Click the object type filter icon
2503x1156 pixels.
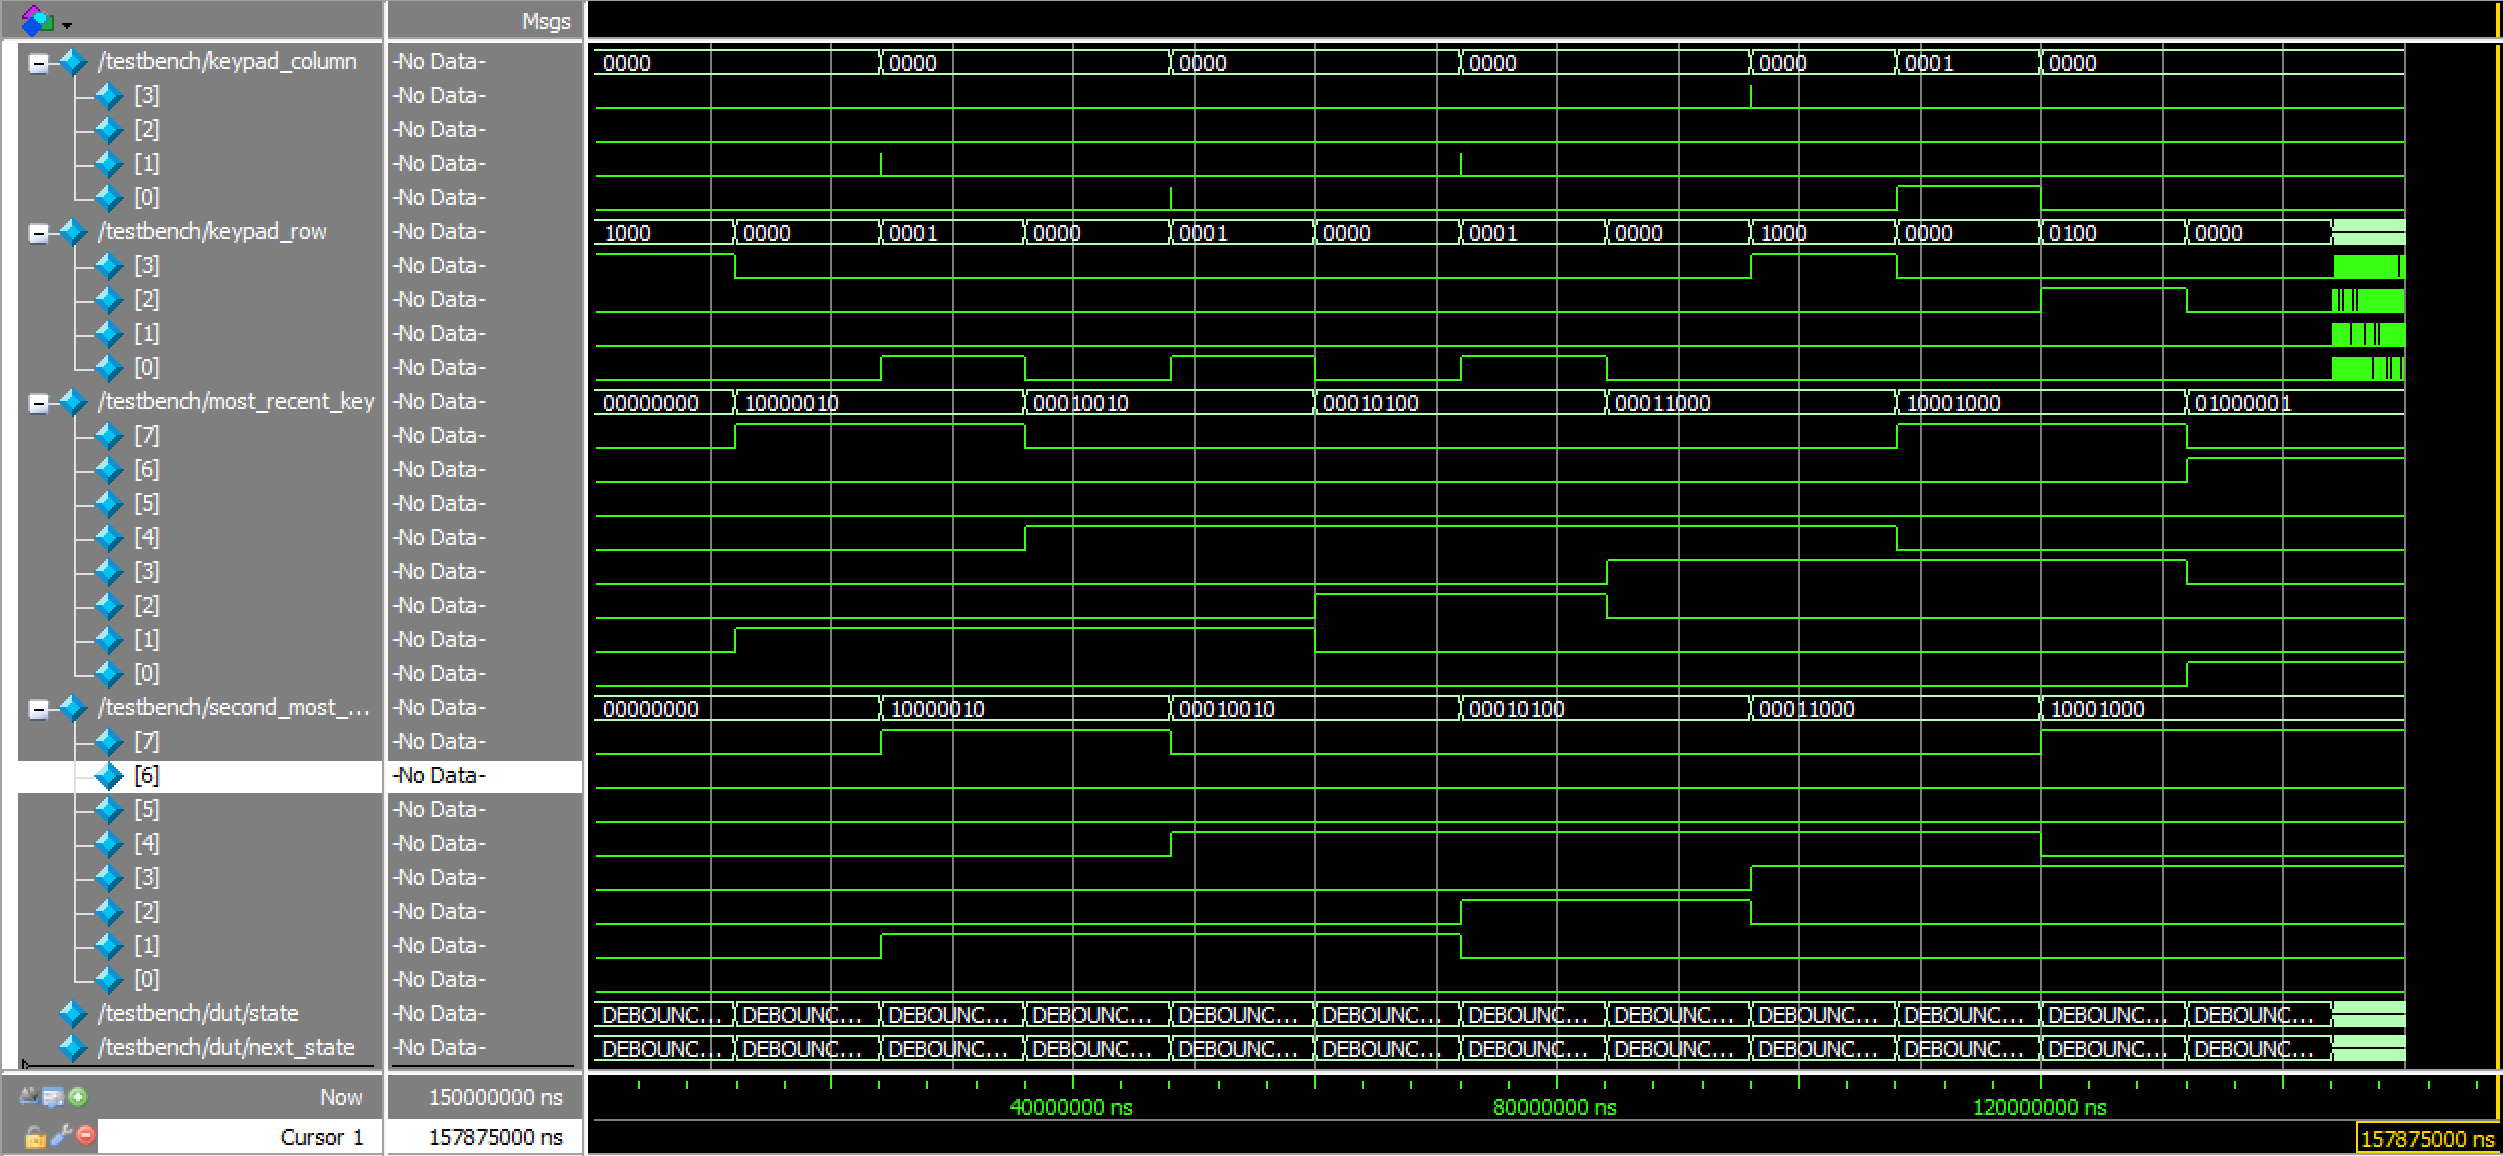tap(37, 19)
